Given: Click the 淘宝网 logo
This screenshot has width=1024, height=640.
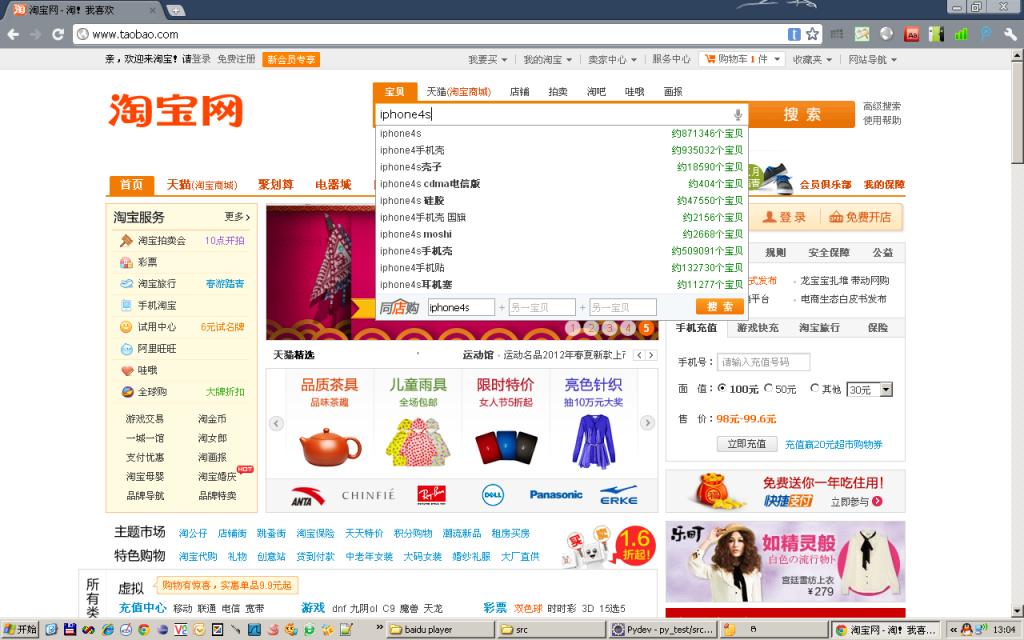Looking at the screenshot, I should 176,110.
